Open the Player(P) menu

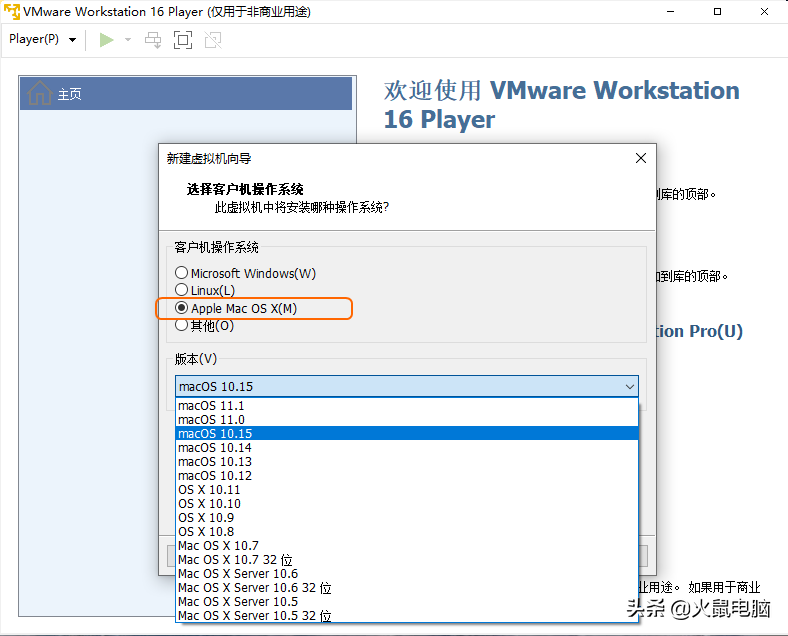[43, 39]
